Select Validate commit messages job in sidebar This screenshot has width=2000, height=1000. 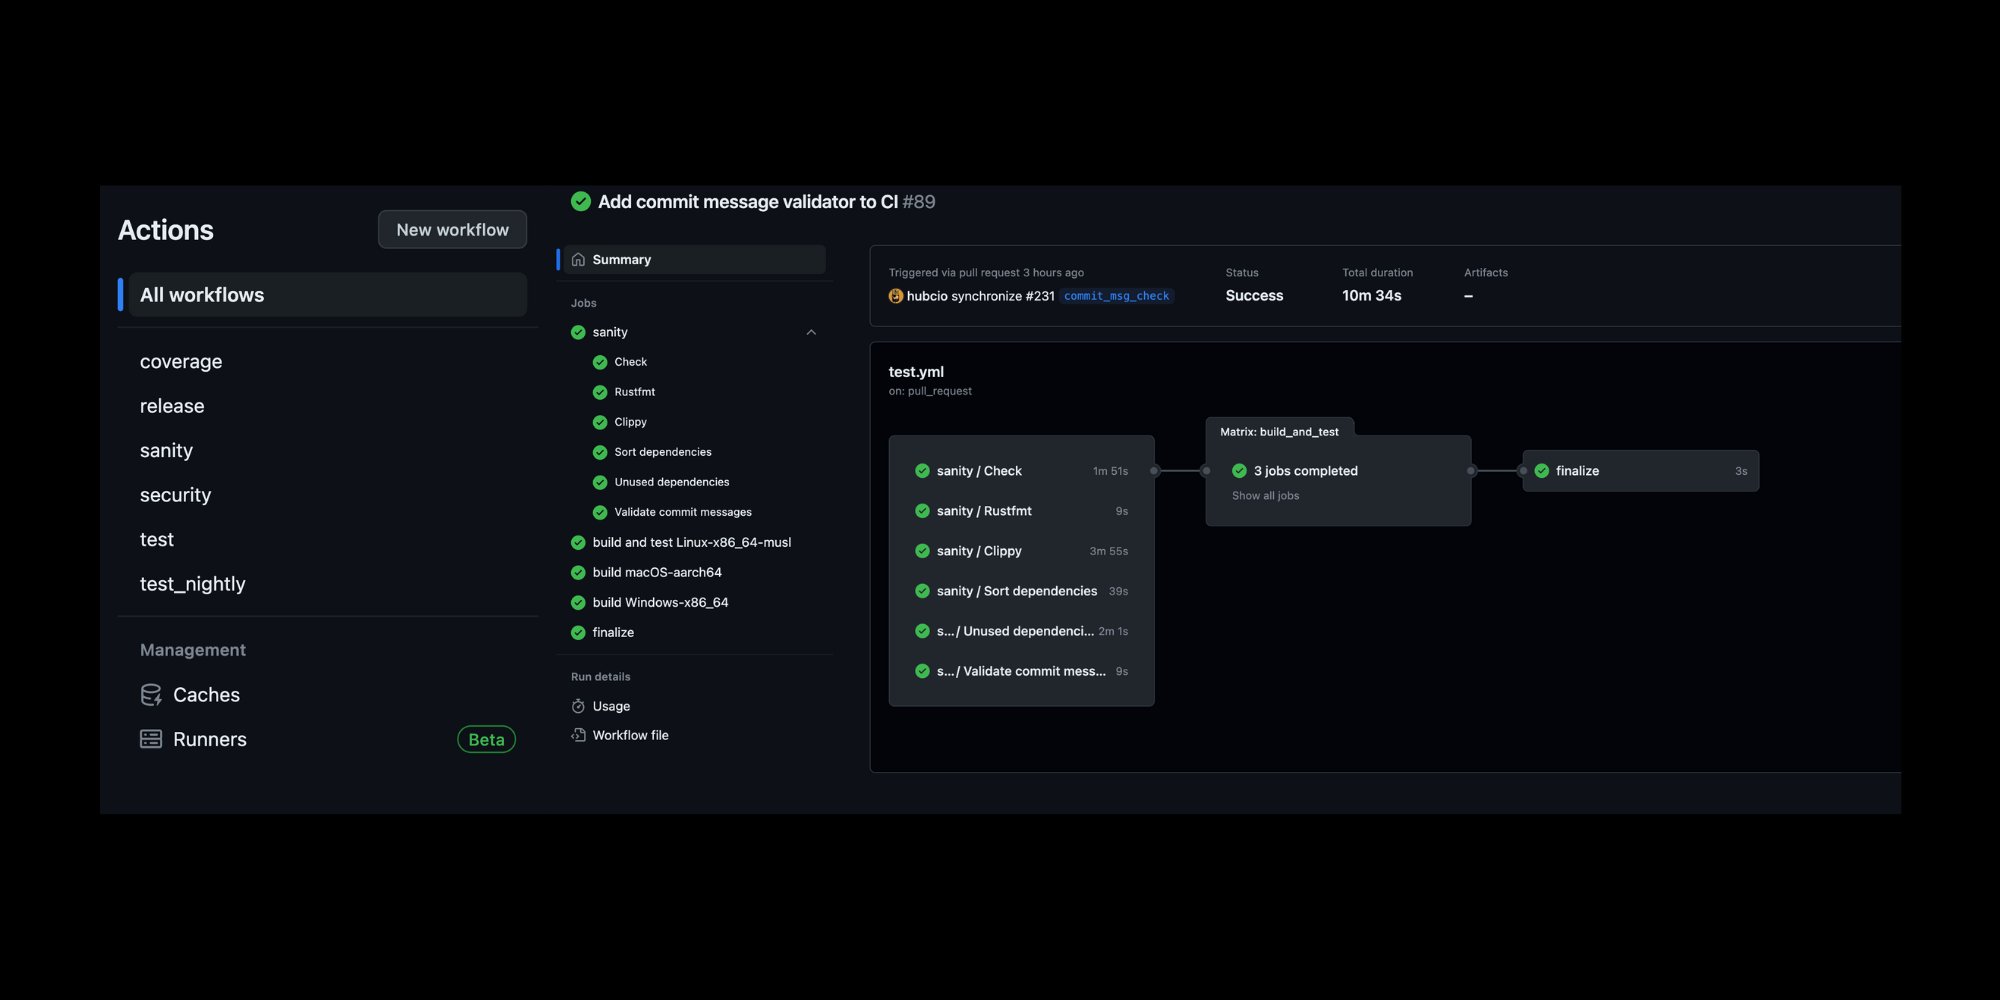682,512
